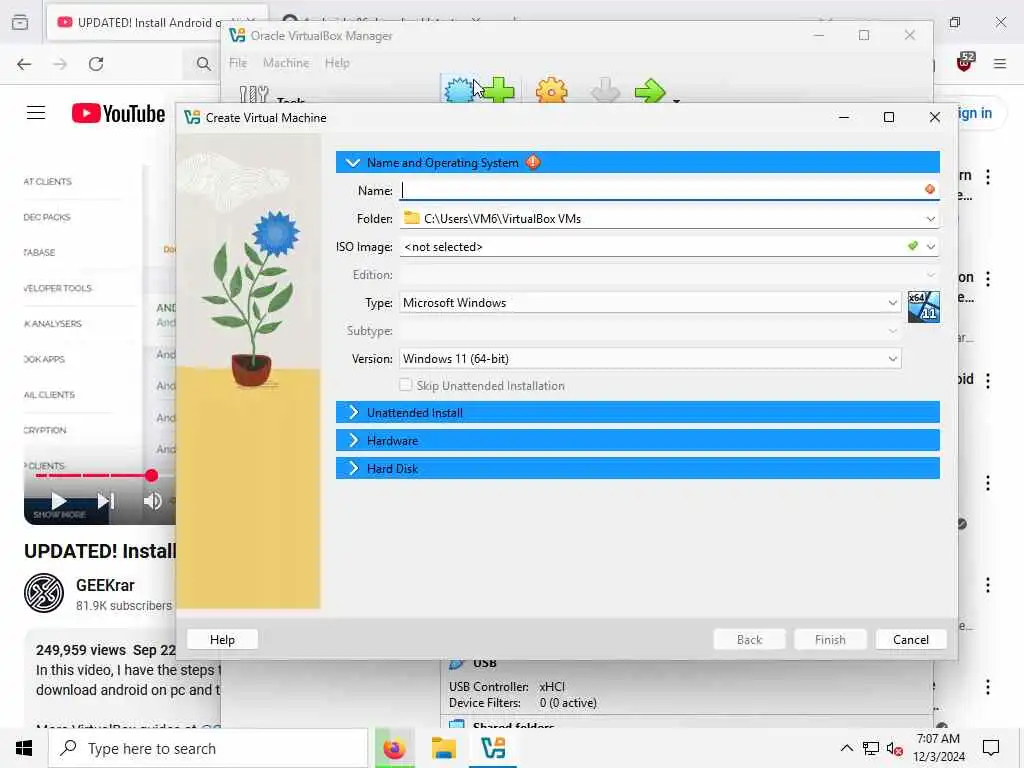Screen dimensions: 1024x768
Task: Open the Folder path dropdown
Action: pyautogui.click(x=931, y=219)
